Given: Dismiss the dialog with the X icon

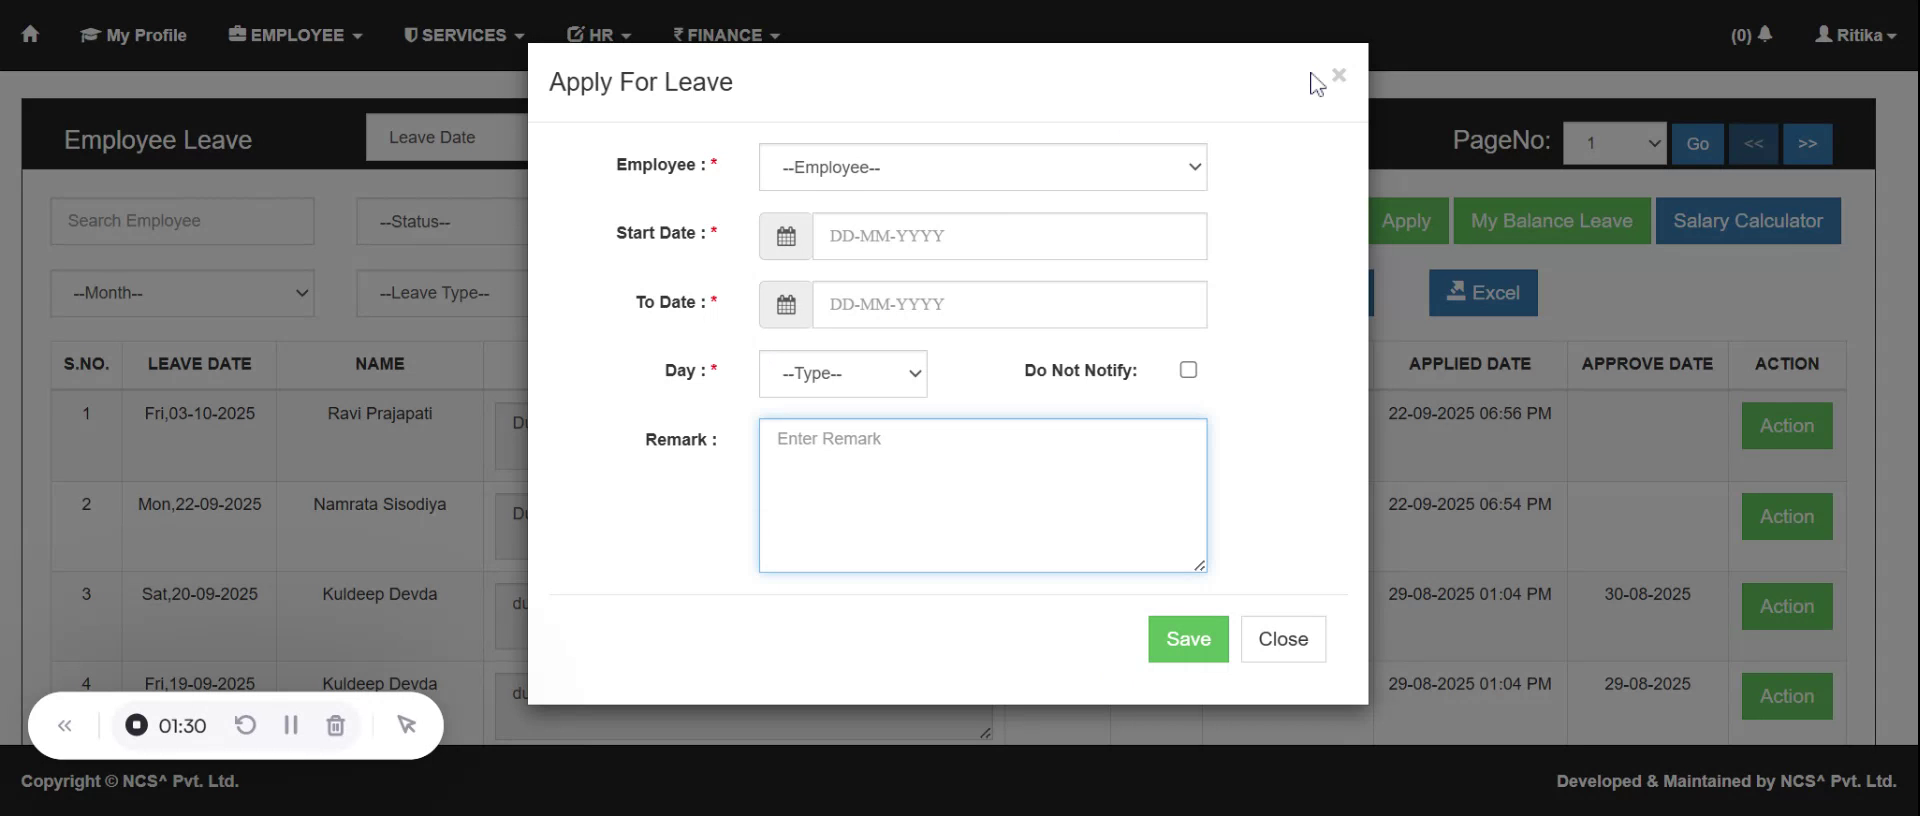Looking at the screenshot, I should (x=1339, y=75).
